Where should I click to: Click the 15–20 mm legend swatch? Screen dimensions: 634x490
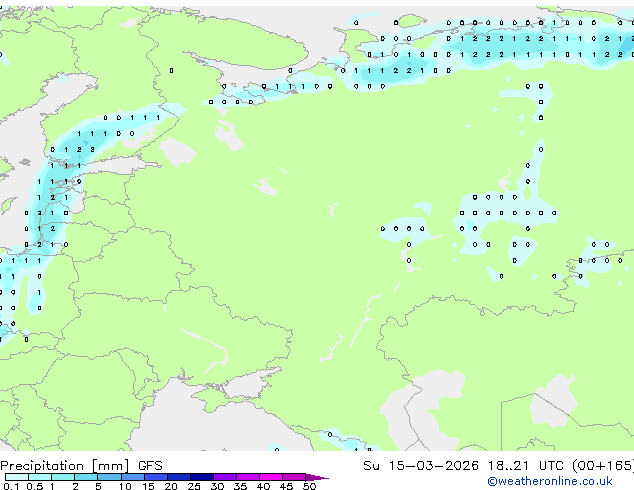[156, 477]
